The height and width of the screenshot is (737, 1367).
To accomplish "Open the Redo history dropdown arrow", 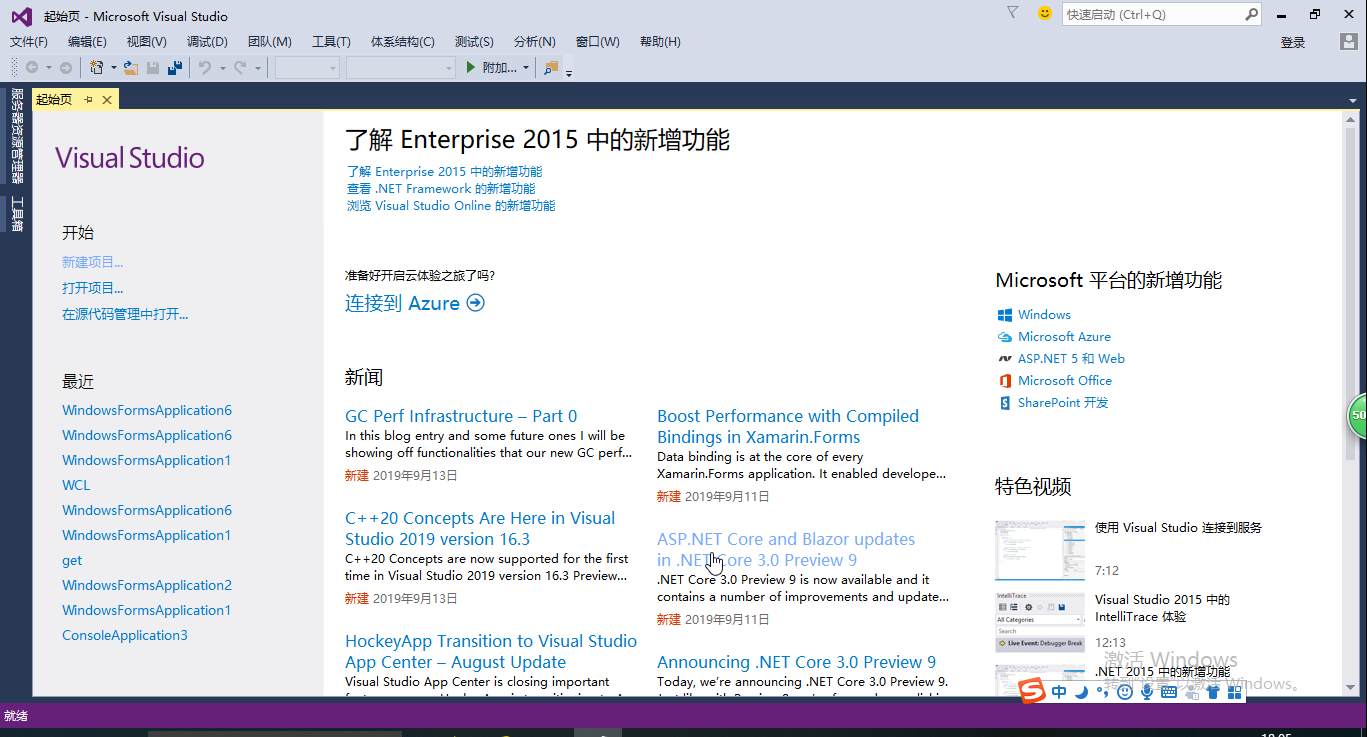I will [257, 68].
